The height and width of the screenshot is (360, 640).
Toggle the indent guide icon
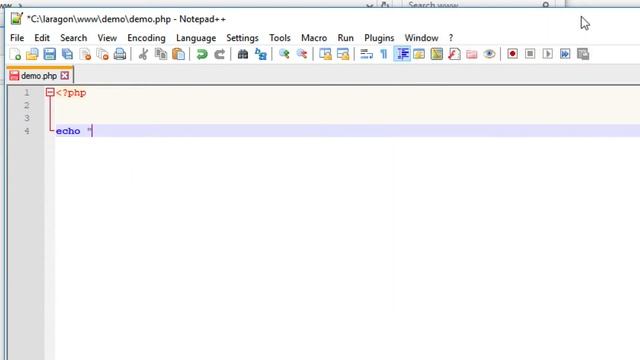click(x=402, y=54)
